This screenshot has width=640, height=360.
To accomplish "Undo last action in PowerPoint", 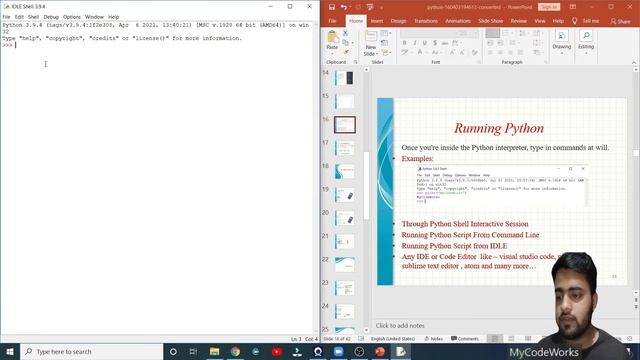I will point(344,7).
